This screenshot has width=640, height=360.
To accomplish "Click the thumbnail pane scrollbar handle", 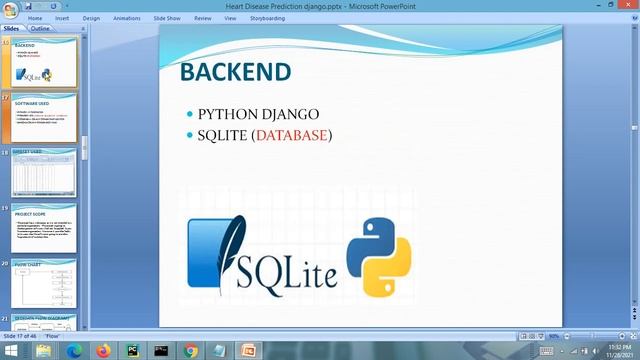I will point(84,147).
